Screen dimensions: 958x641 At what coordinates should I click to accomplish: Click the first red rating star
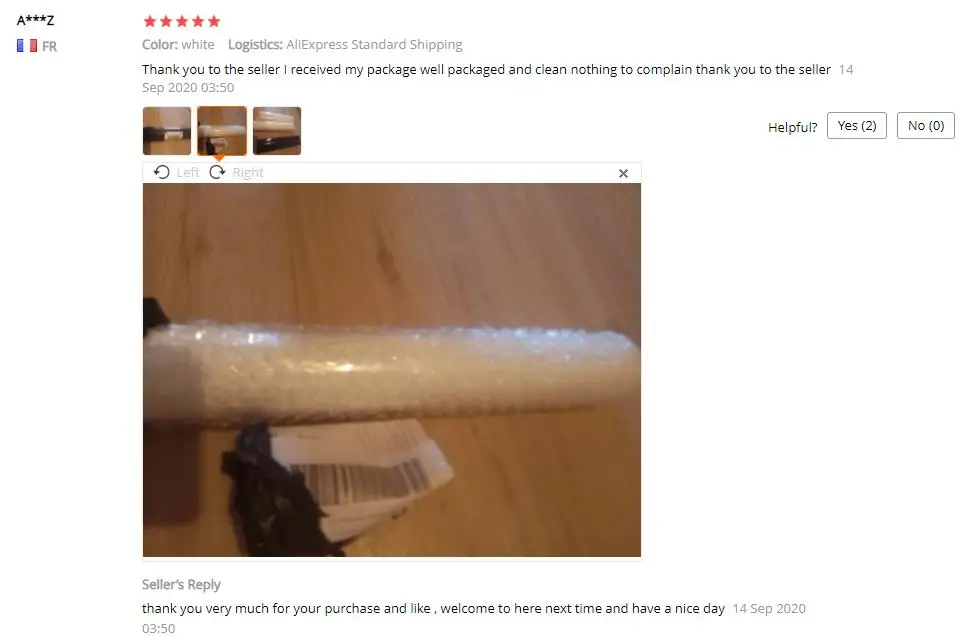pyautogui.click(x=150, y=21)
